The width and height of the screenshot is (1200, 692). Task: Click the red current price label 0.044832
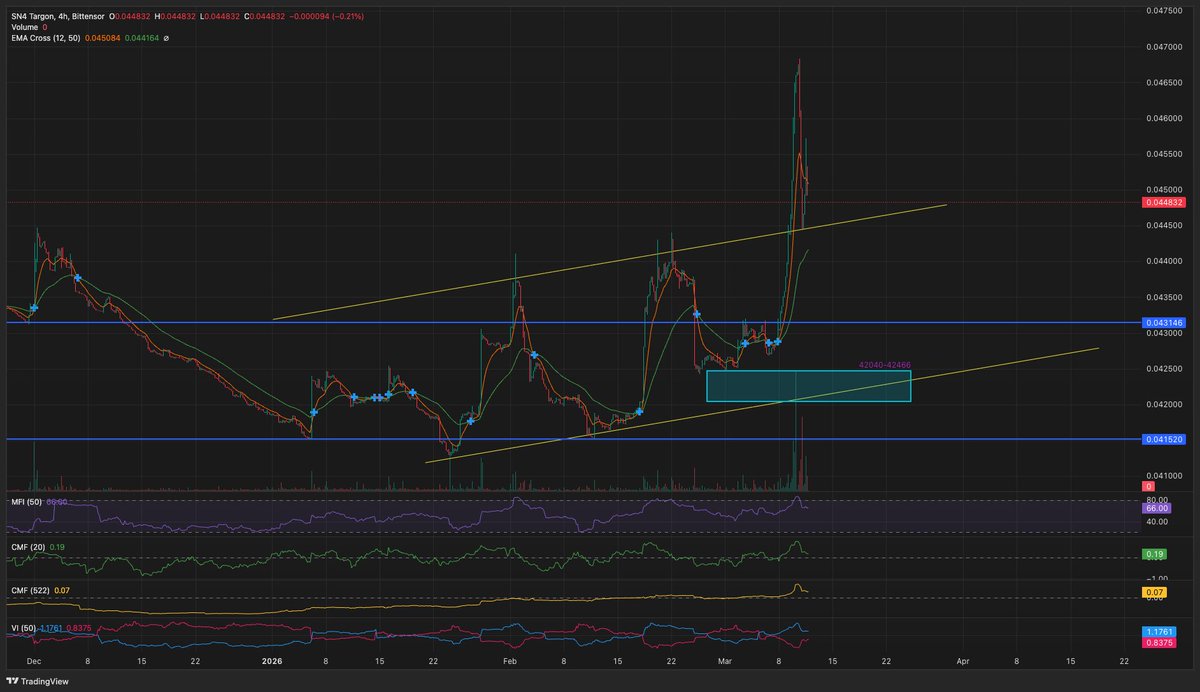click(1162, 202)
